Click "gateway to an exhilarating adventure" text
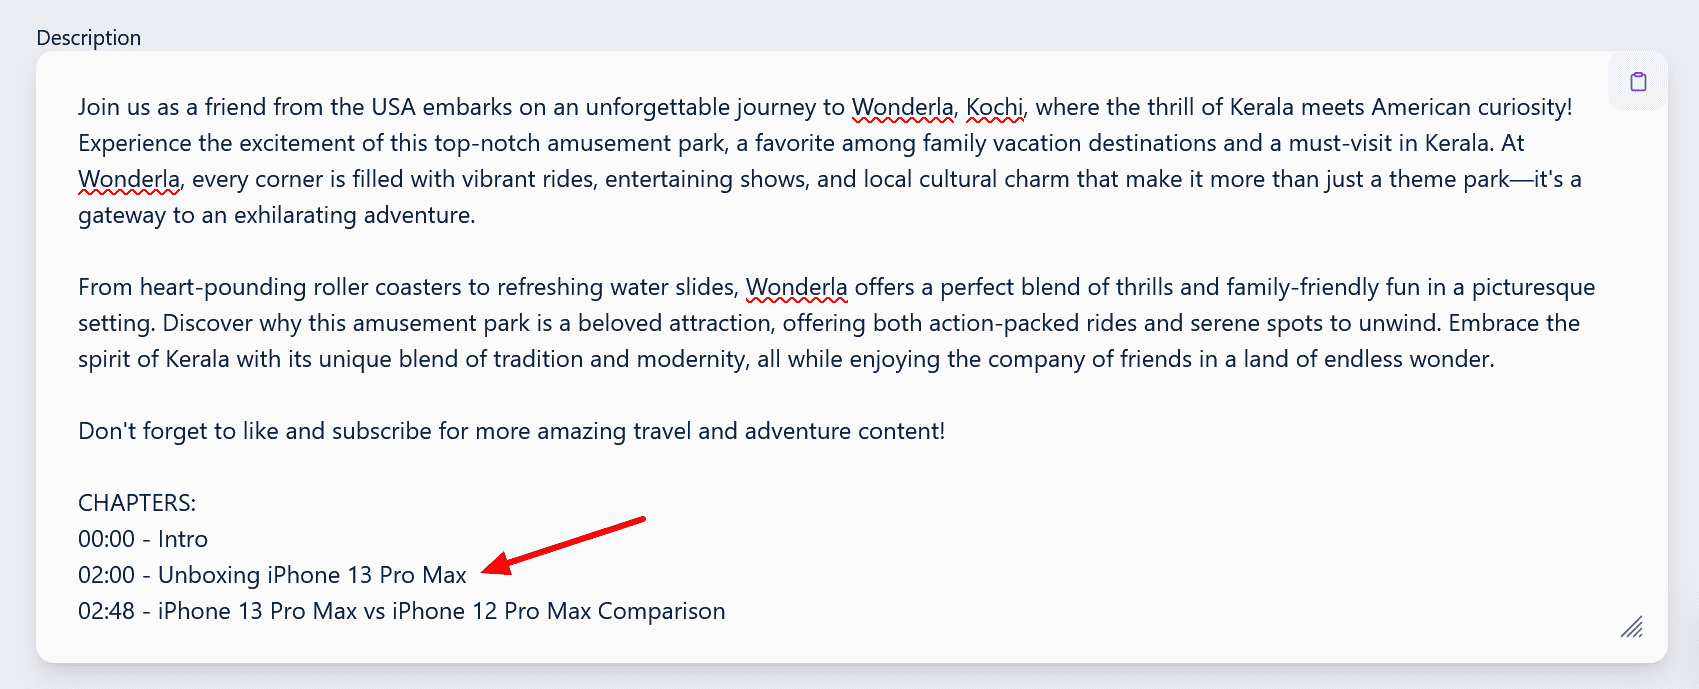Screen dimensions: 1699x689 pos(277,215)
